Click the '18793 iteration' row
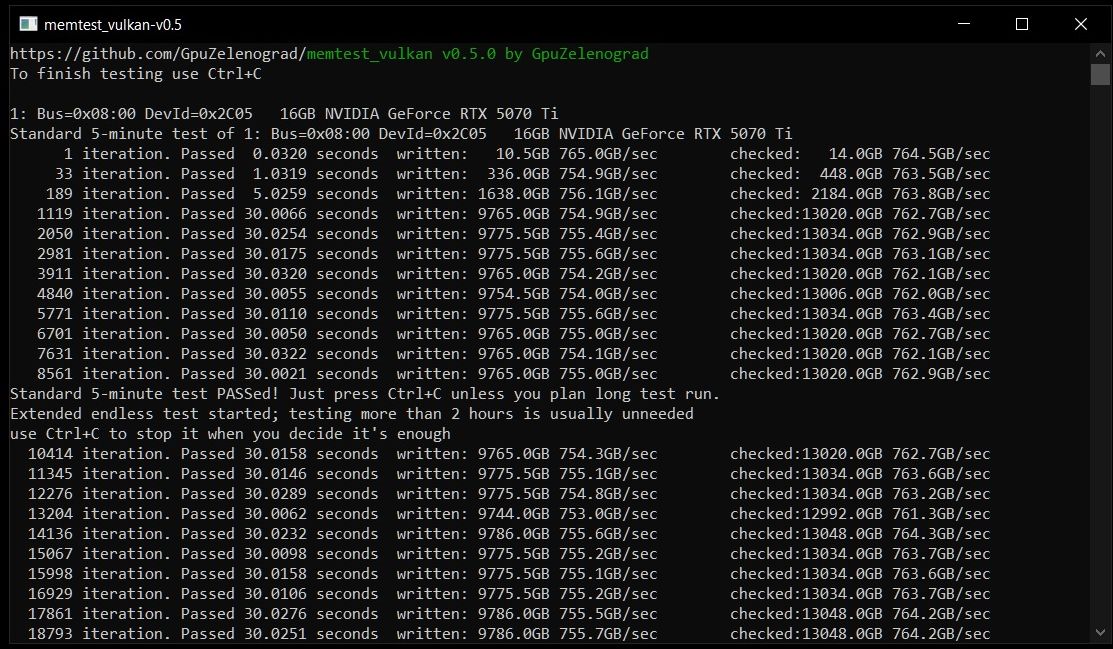This screenshot has height=649, width=1113. tap(509, 633)
